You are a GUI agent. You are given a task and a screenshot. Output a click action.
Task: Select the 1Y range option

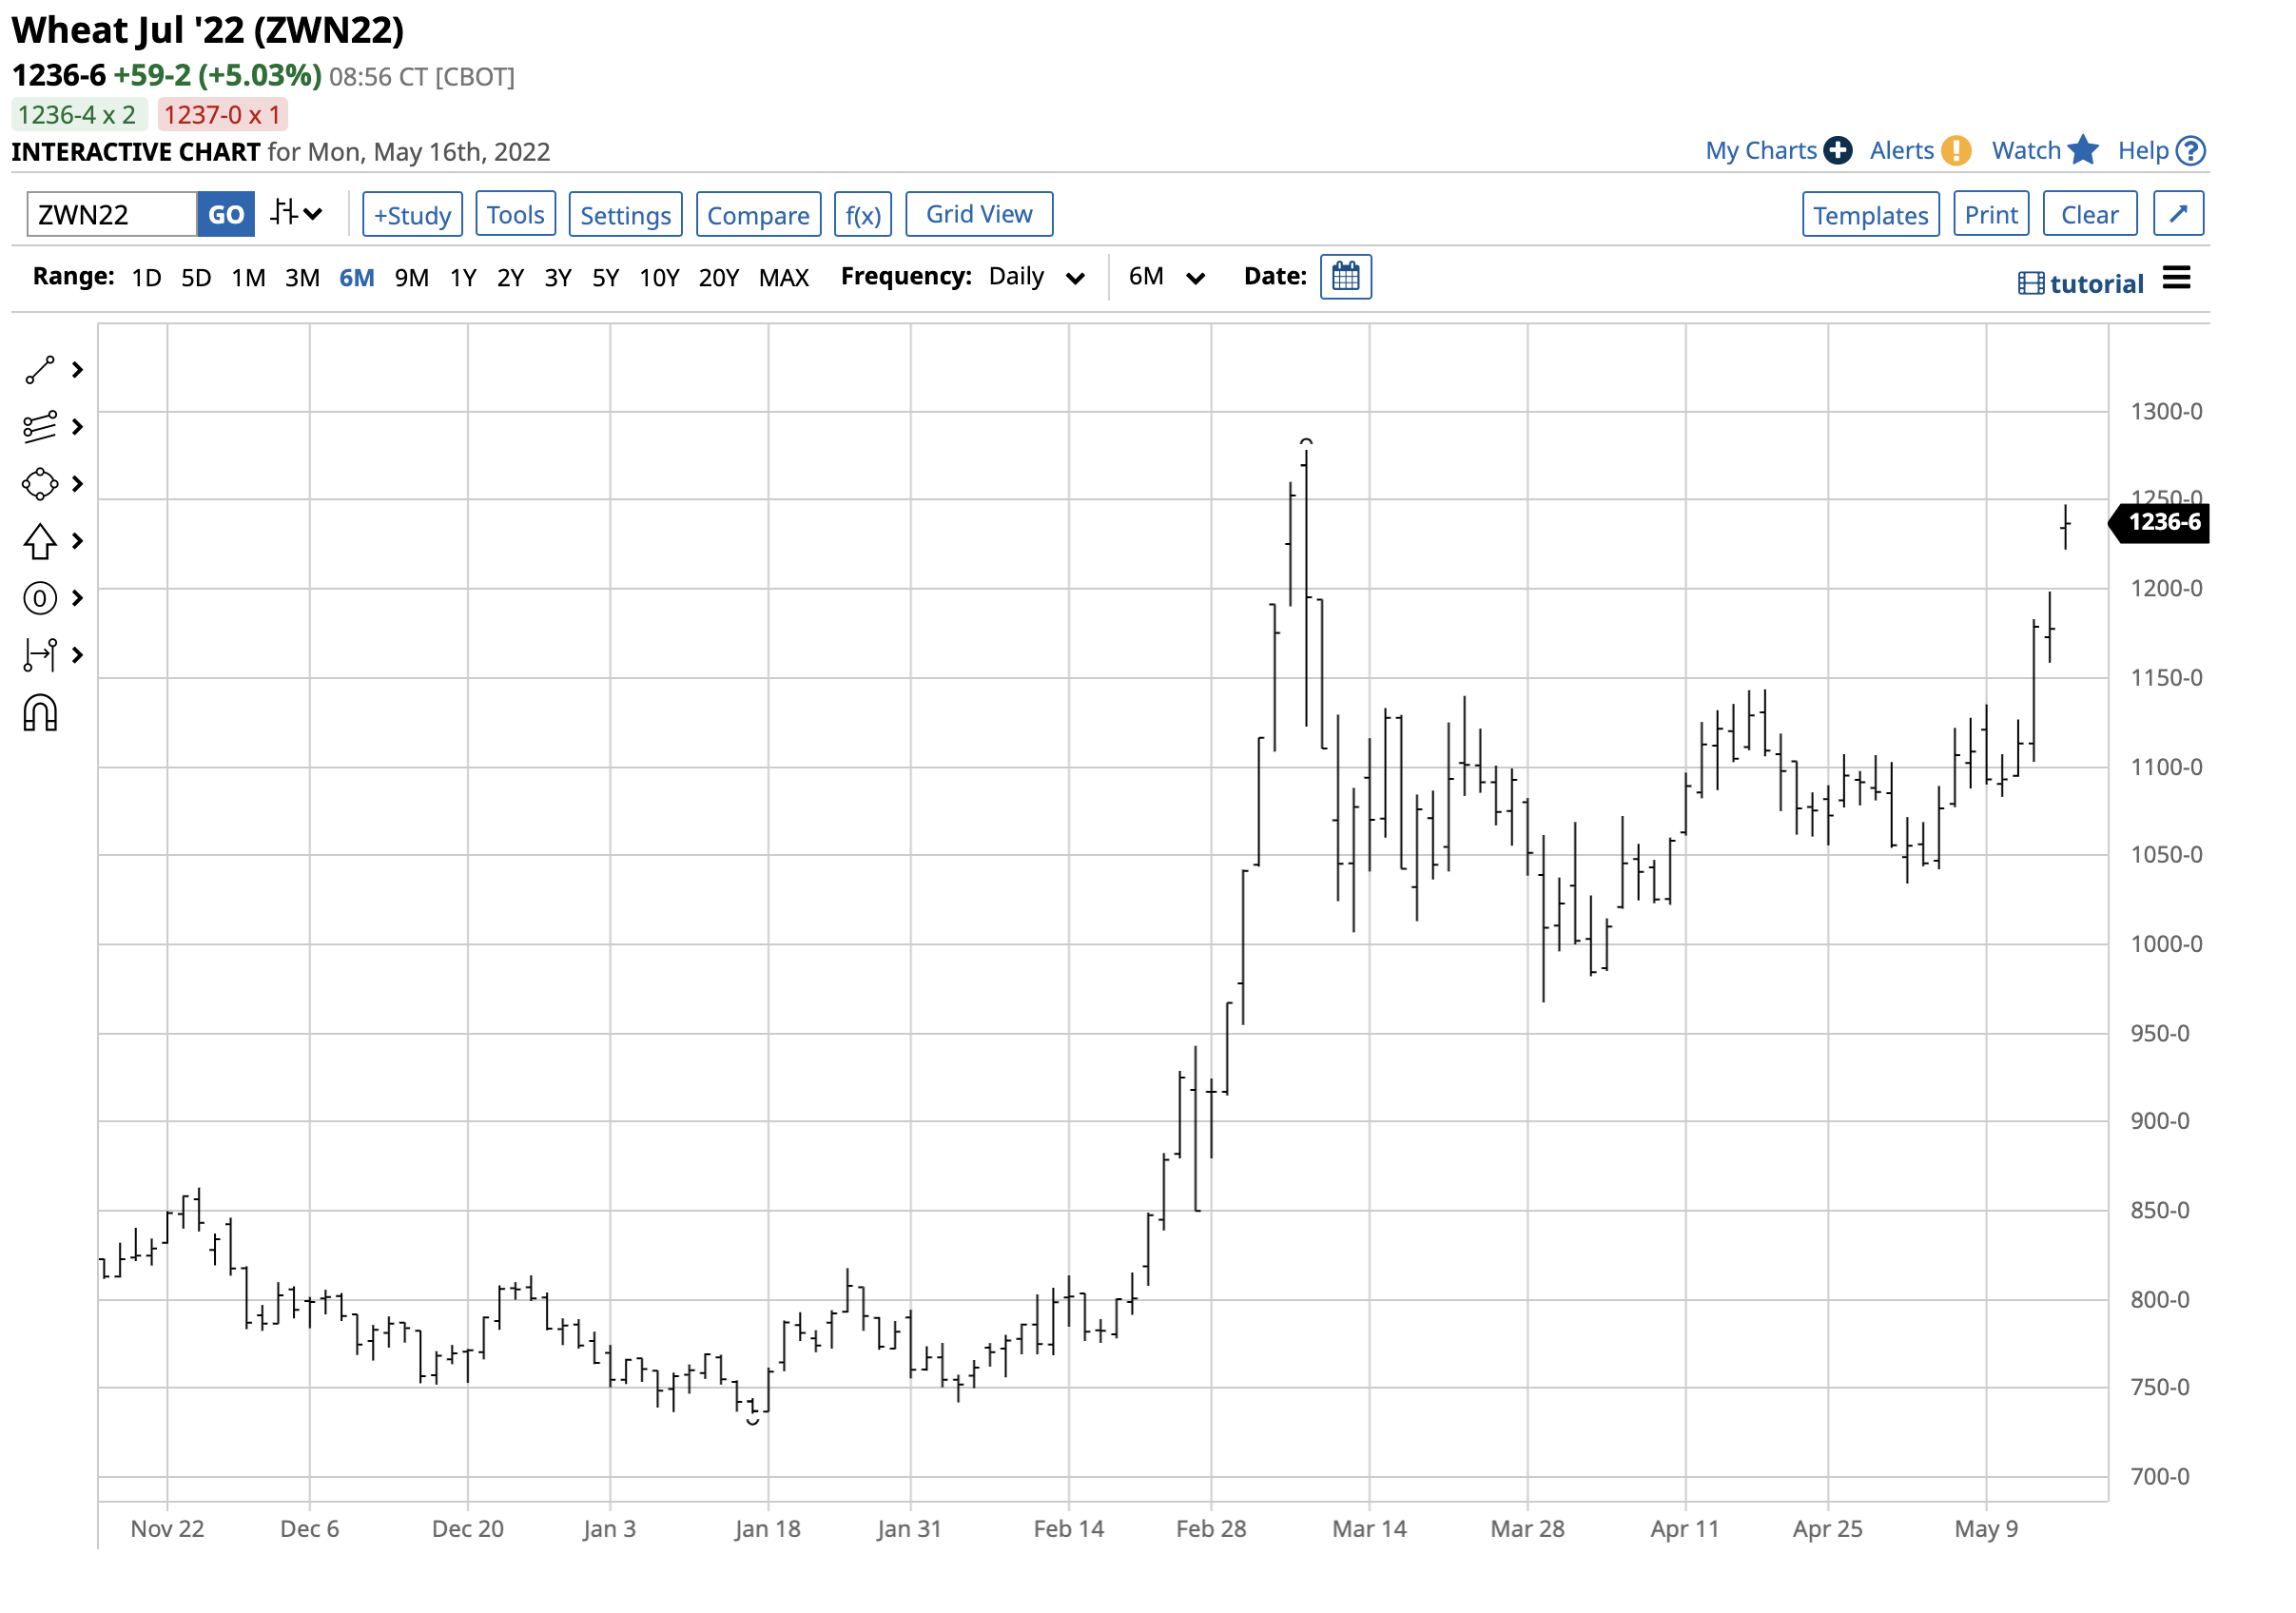[x=463, y=278]
